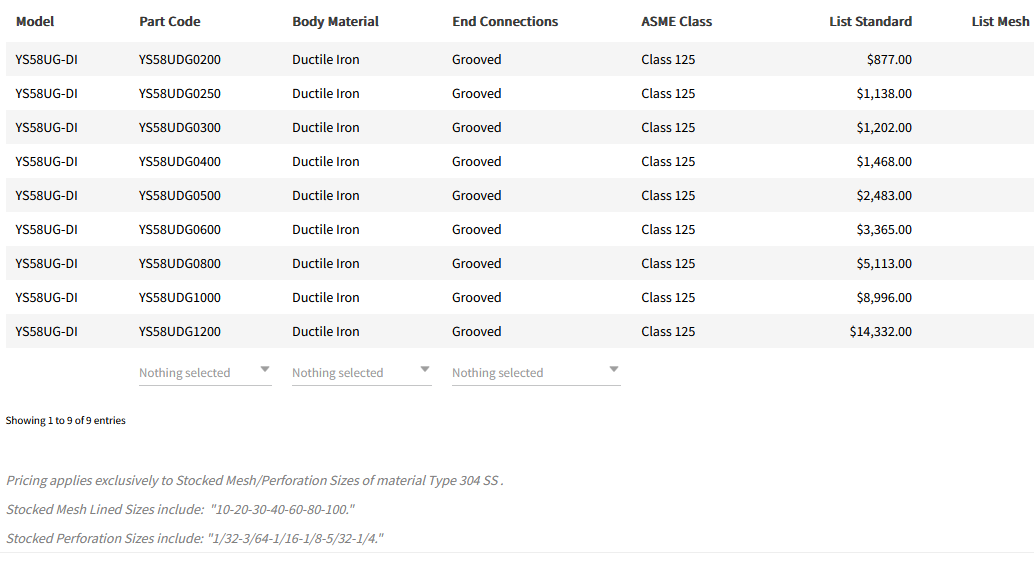Select part code YS58UDG0200 cell
Screen dimensions: 1034x568
[x=180, y=60]
